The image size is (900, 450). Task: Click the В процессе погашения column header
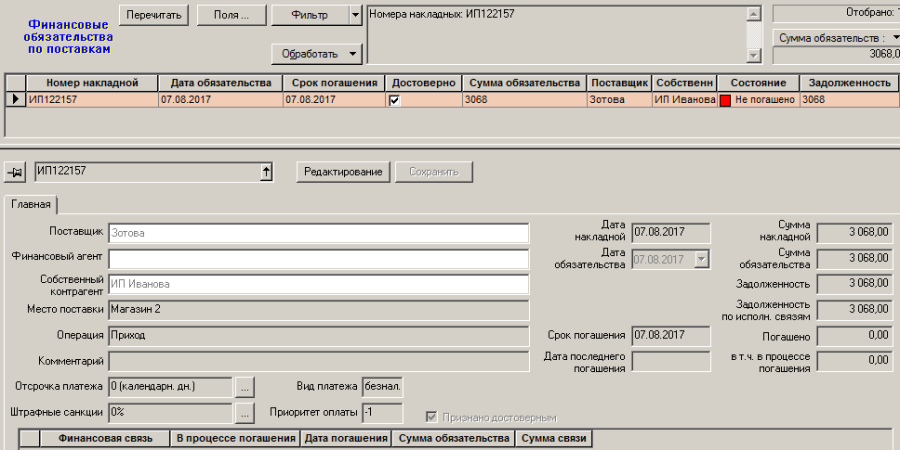tap(235, 439)
